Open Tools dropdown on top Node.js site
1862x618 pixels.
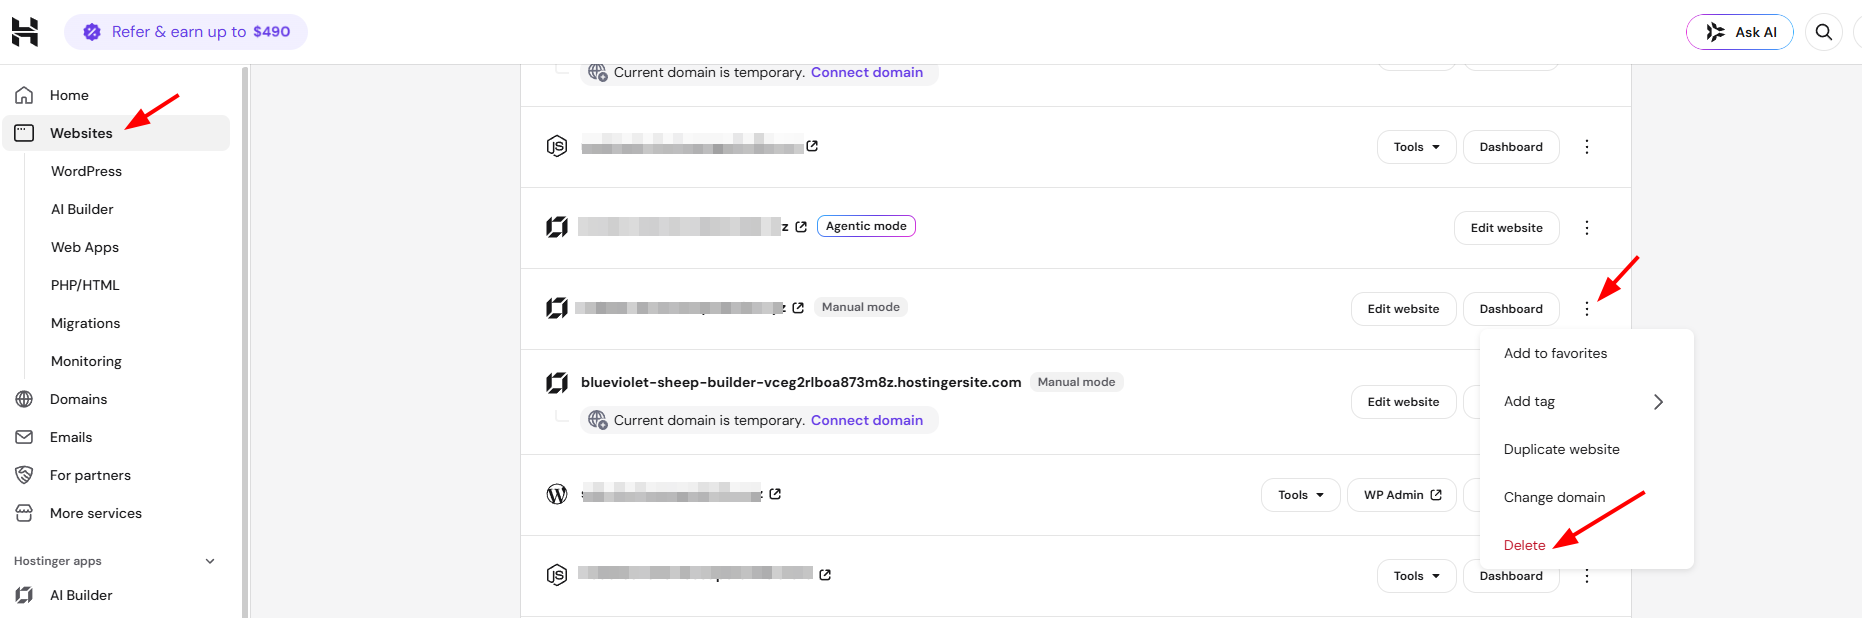1417,147
